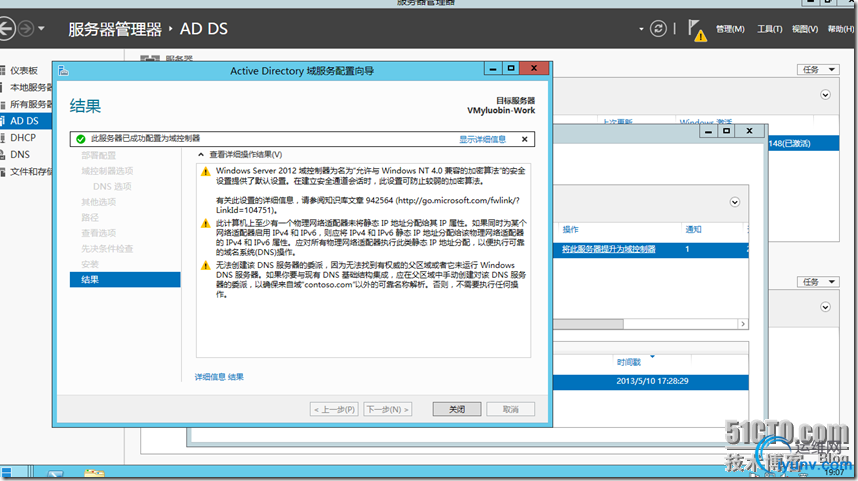Open PowerShell from the taskbar

click(55, 474)
